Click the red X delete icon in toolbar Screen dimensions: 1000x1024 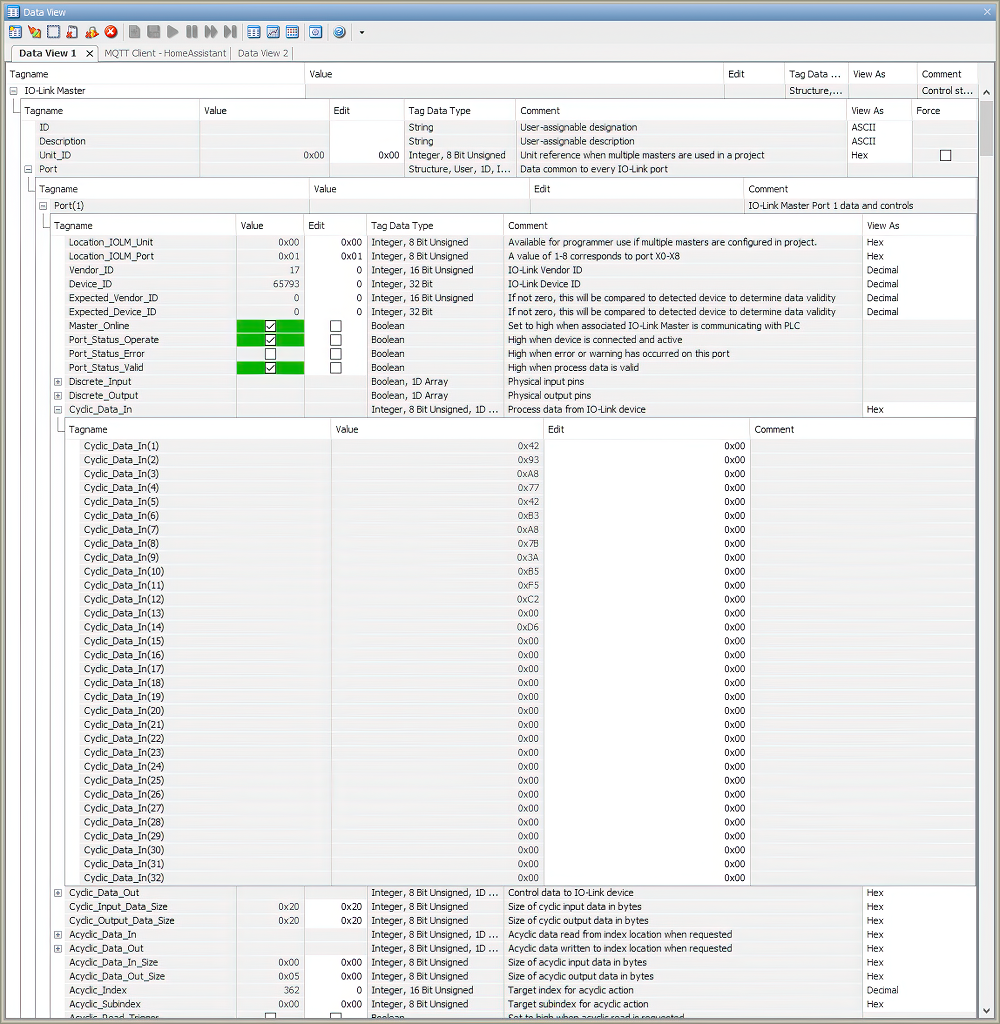(x=111, y=32)
